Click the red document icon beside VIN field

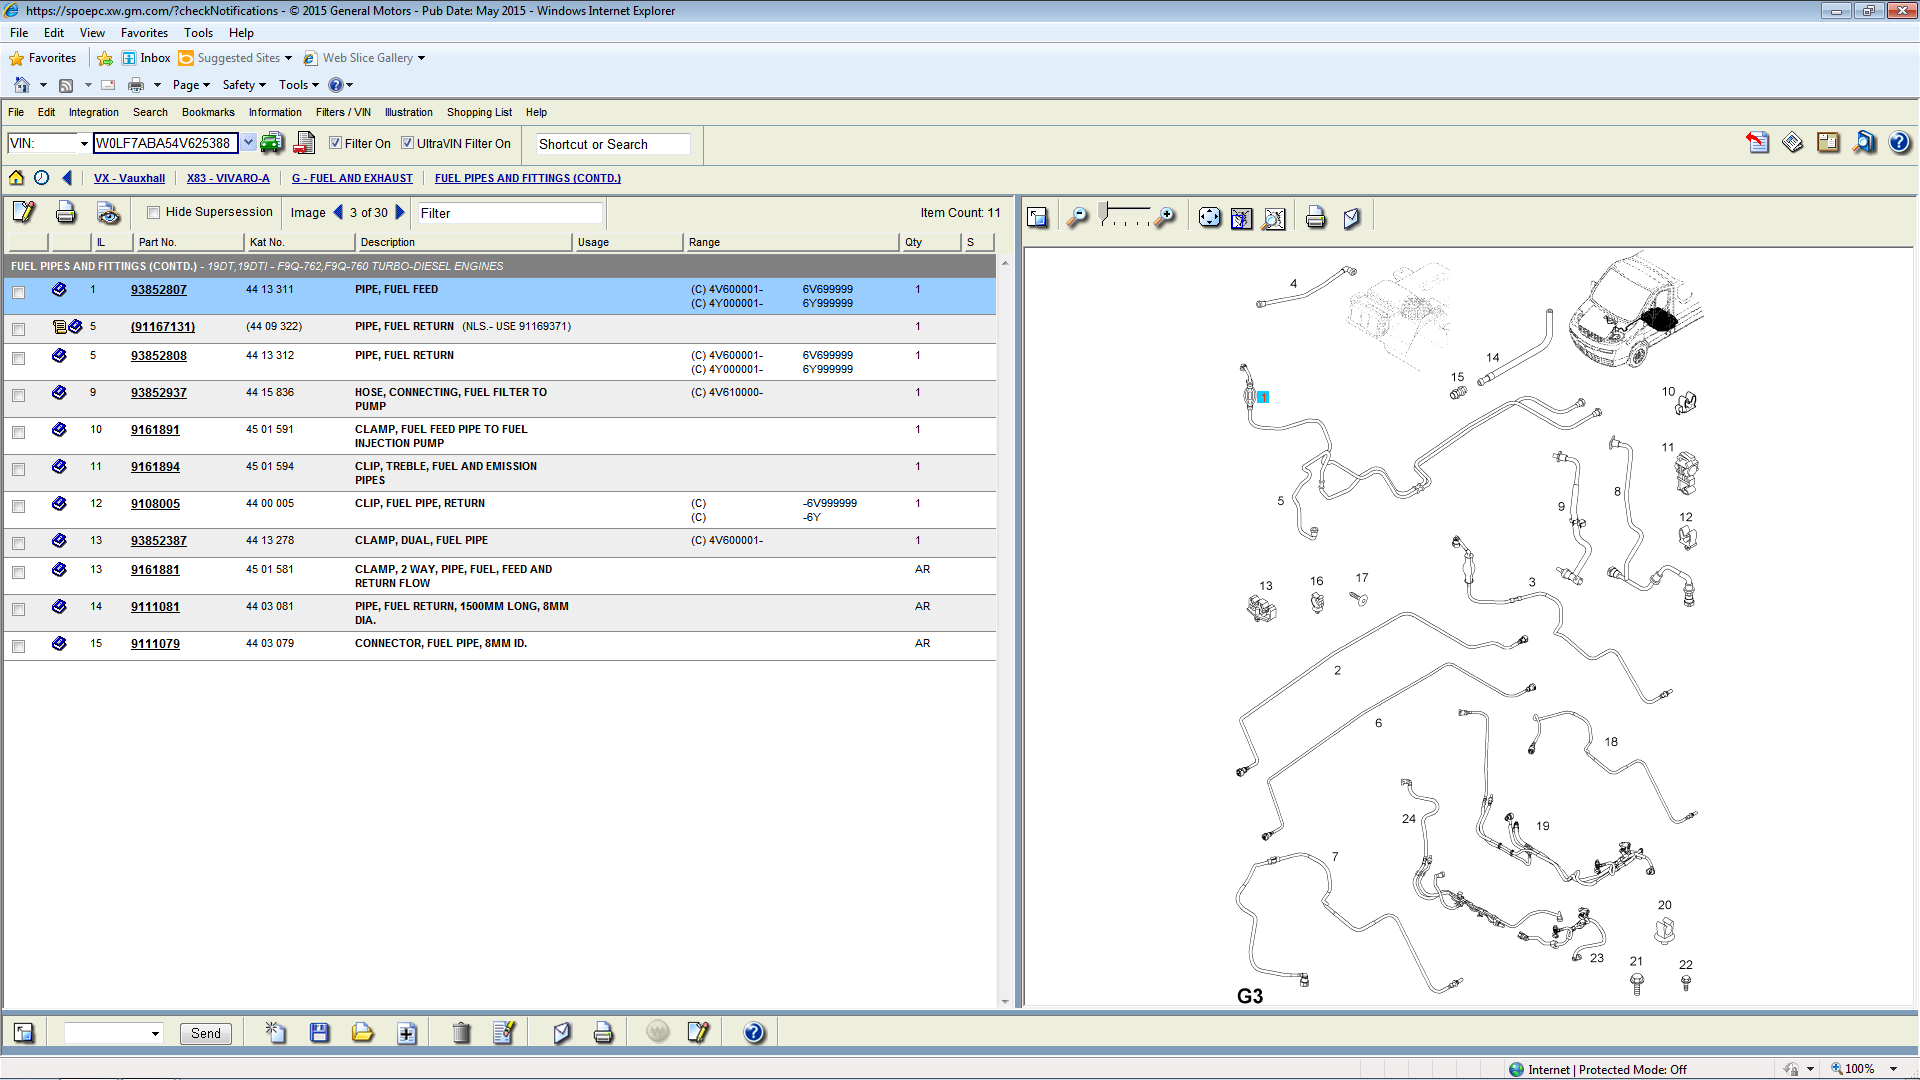pos(304,144)
